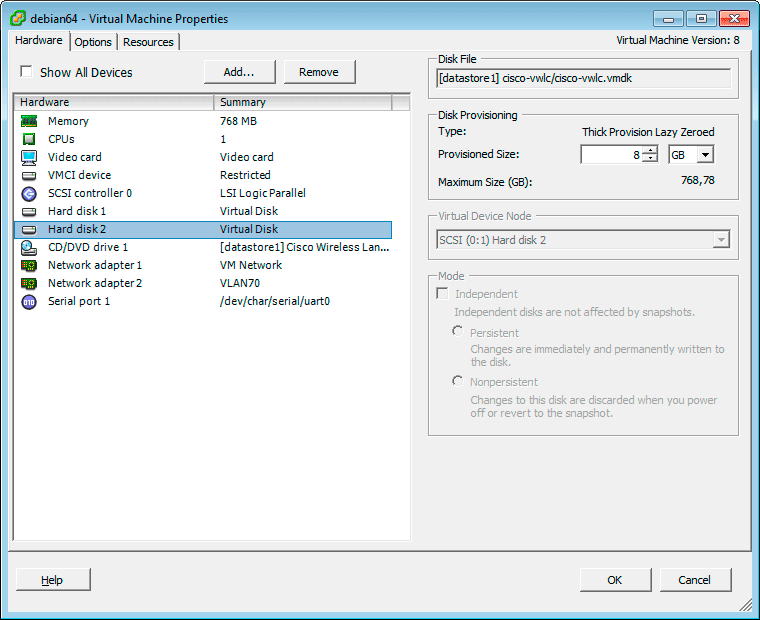760x620 pixels.
Task: Click the Video card monitor icon
Action: pyautogui.click(x=29, y=158)
